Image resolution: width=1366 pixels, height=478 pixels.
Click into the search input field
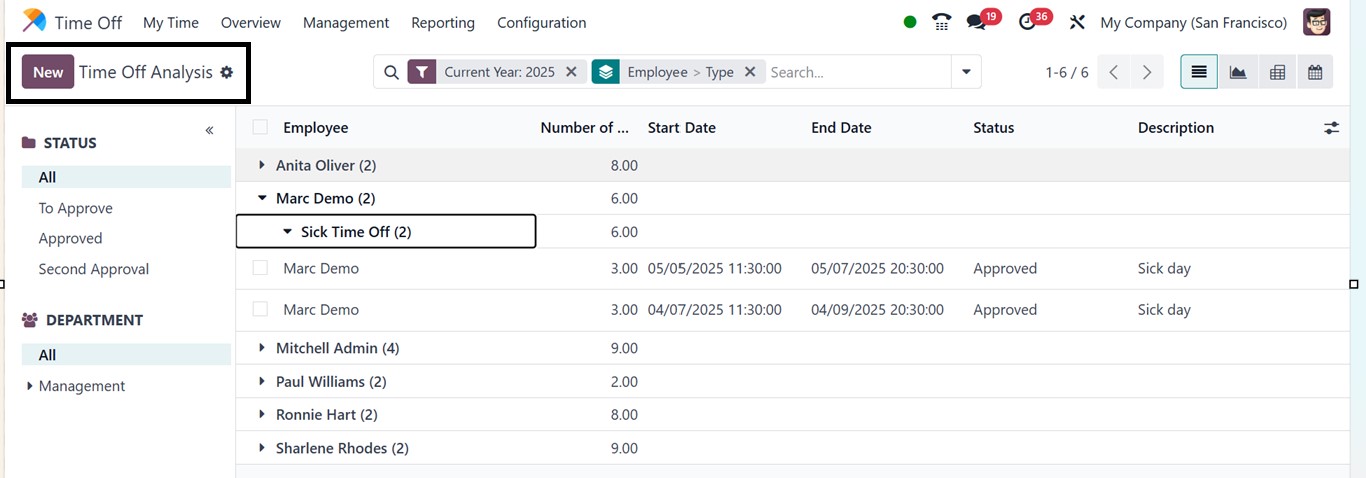tap(855, 72)
